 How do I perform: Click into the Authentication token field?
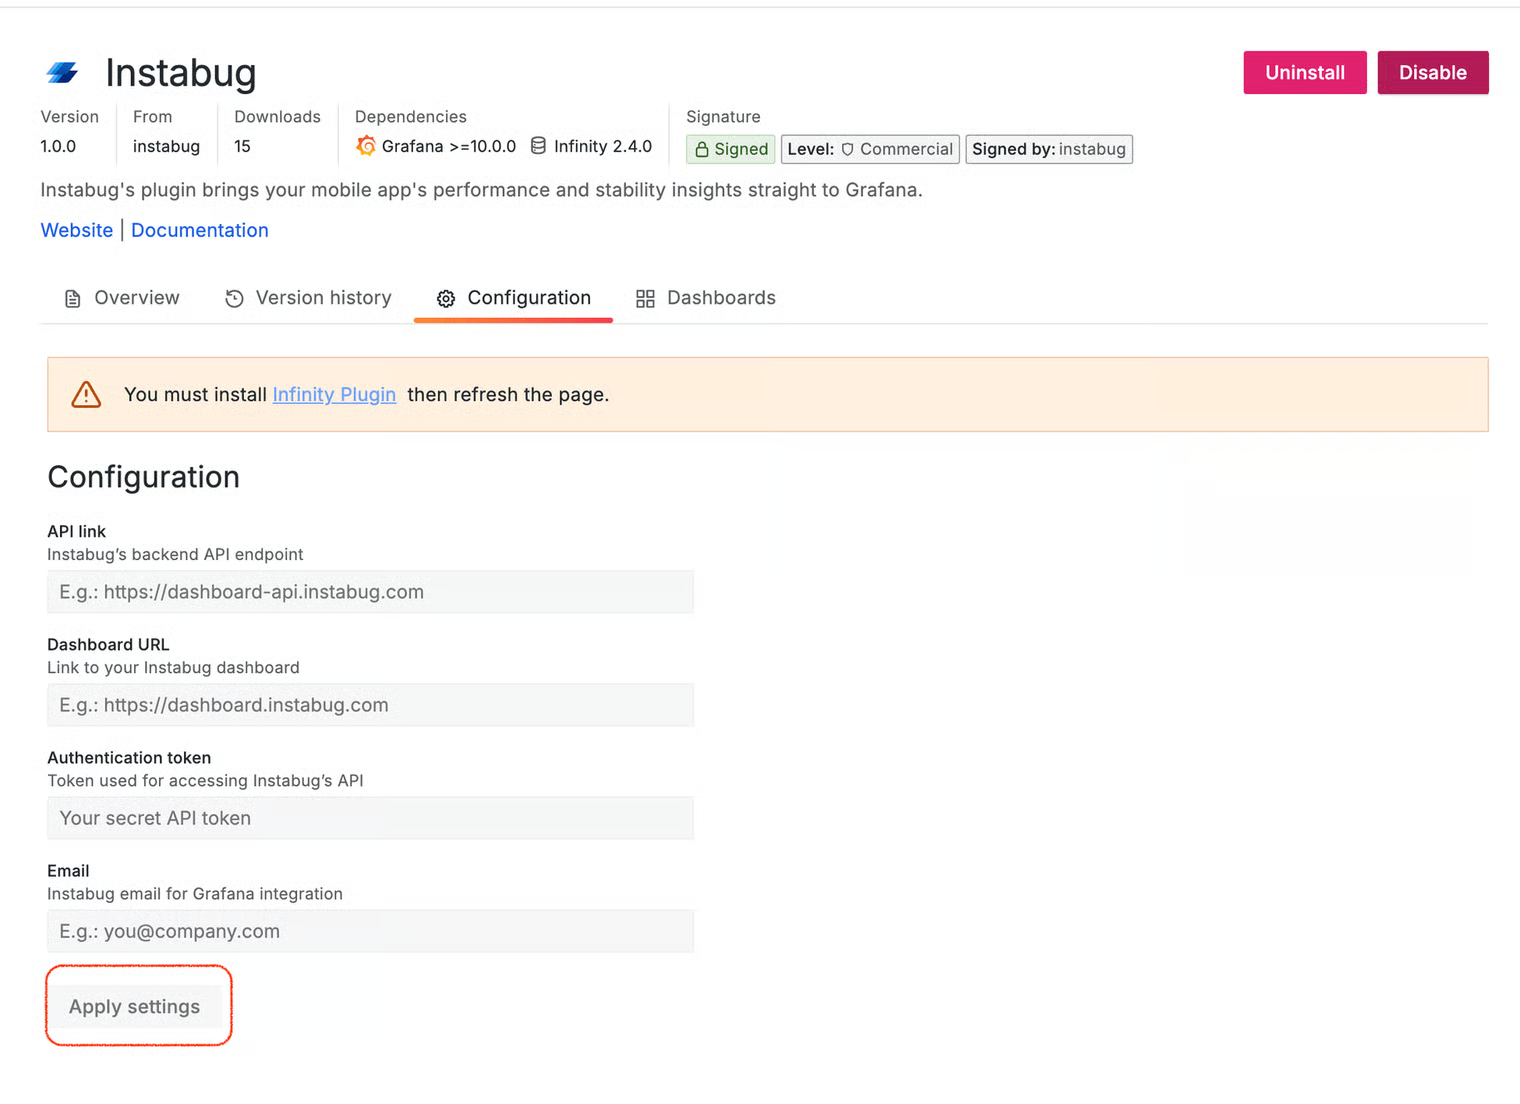click(x=370, y=818)
